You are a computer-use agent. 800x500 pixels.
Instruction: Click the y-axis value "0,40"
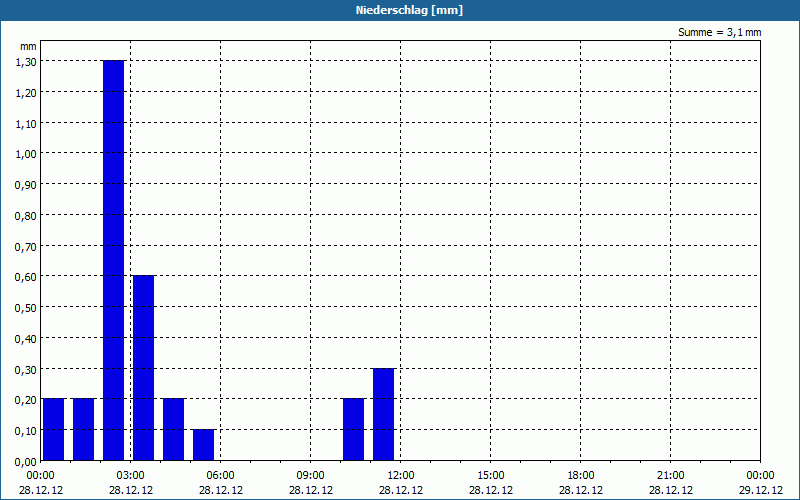coord(26,338)
